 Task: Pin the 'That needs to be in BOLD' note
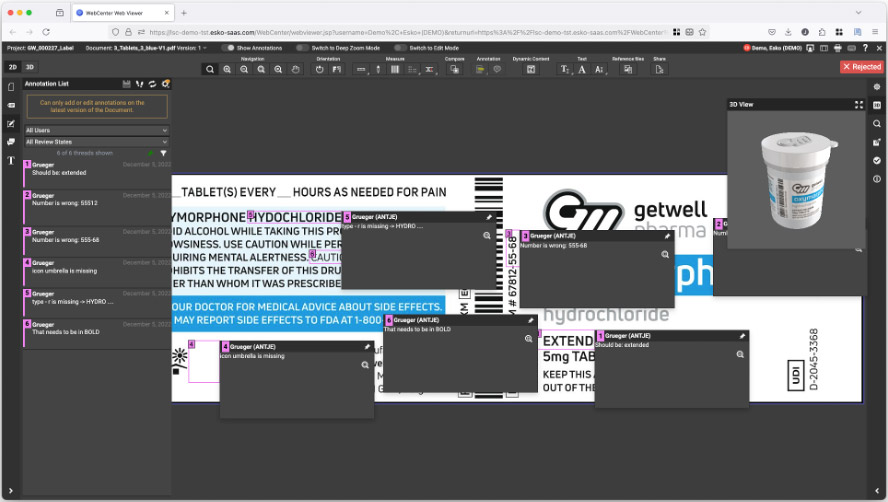[530, 321]
